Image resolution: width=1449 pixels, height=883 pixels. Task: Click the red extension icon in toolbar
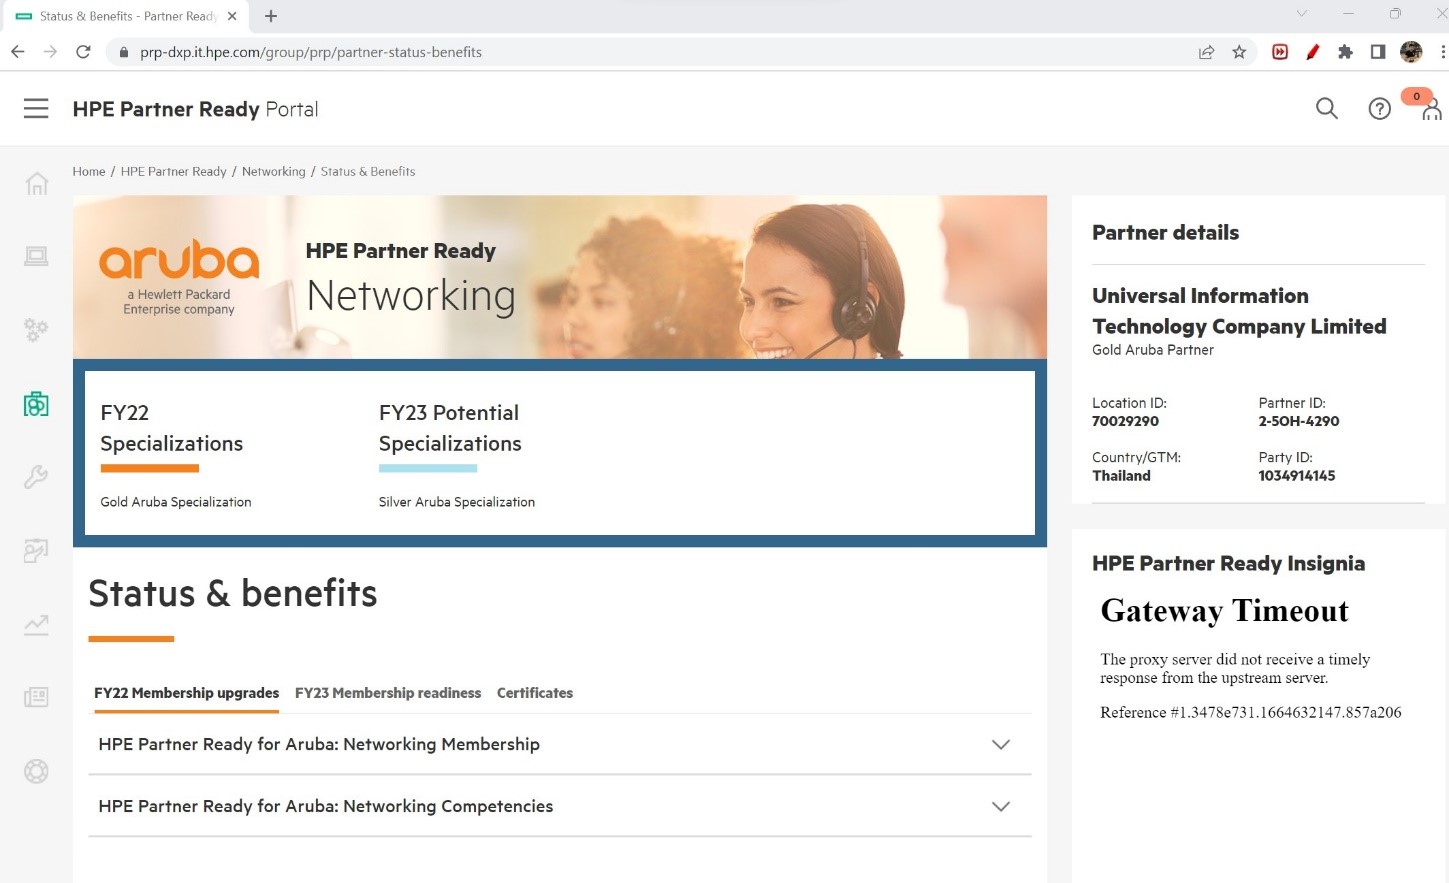coord(1279,52)
